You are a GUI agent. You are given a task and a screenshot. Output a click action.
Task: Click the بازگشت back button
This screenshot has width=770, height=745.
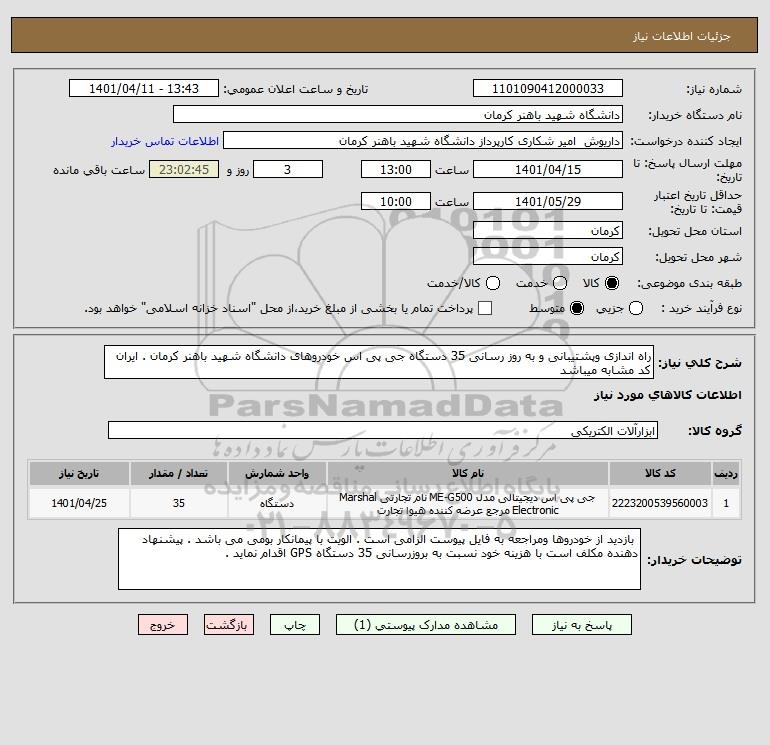tap(229, 625)
